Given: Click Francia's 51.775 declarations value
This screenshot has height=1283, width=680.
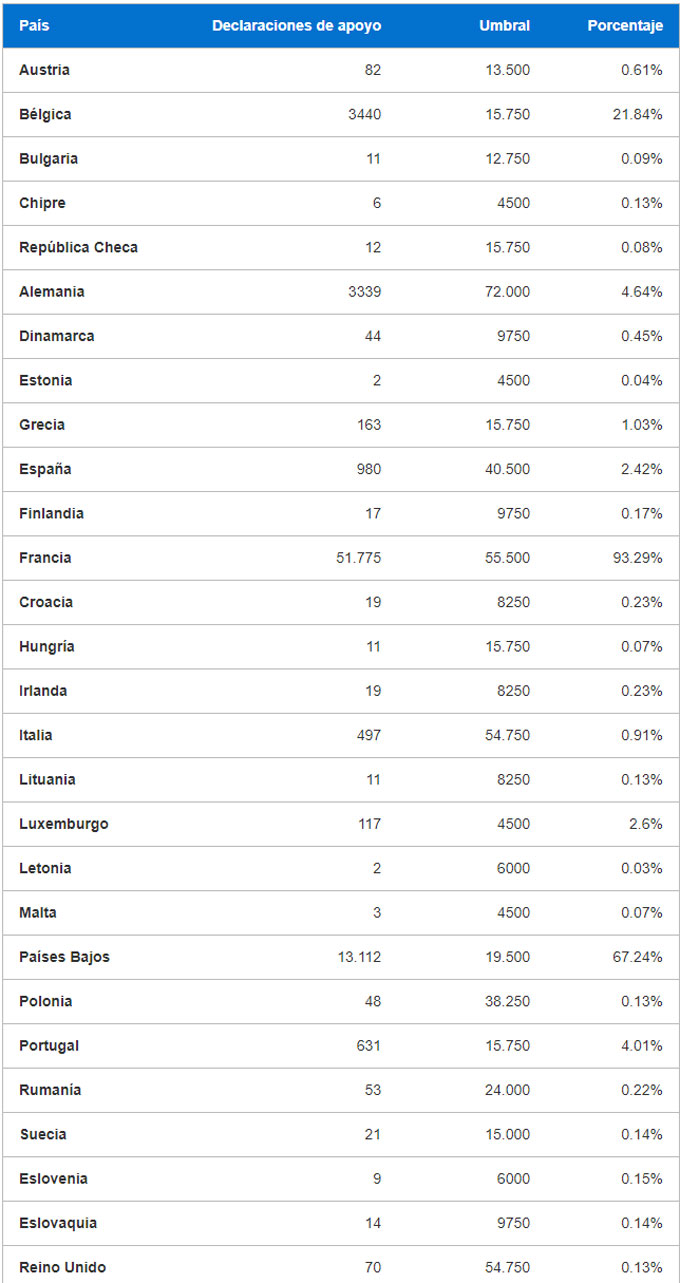Looking at the screenshot, I should (358, 558).
